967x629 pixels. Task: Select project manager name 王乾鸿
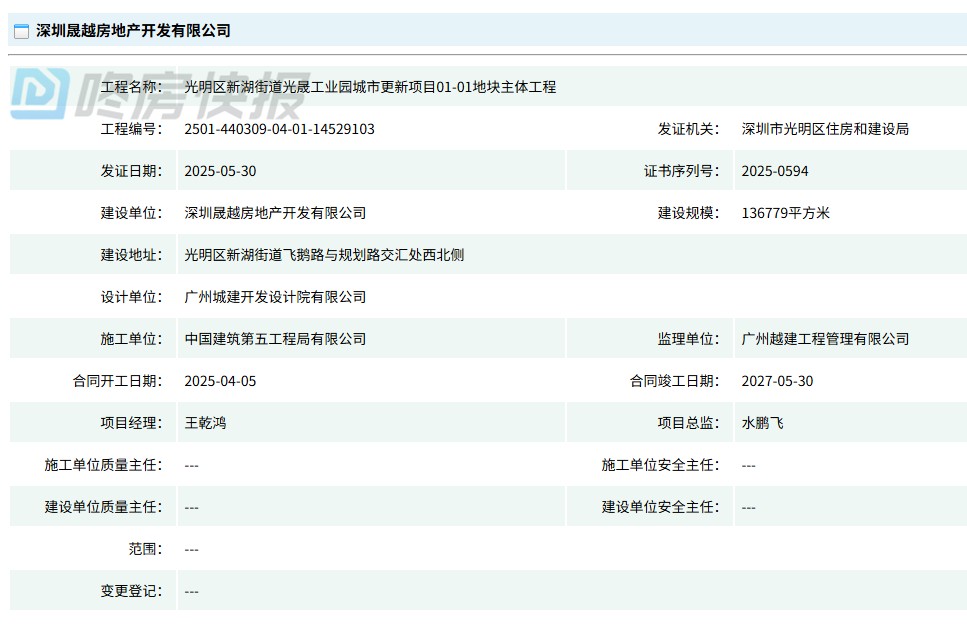pyautogui.click(x=205, y=423)
